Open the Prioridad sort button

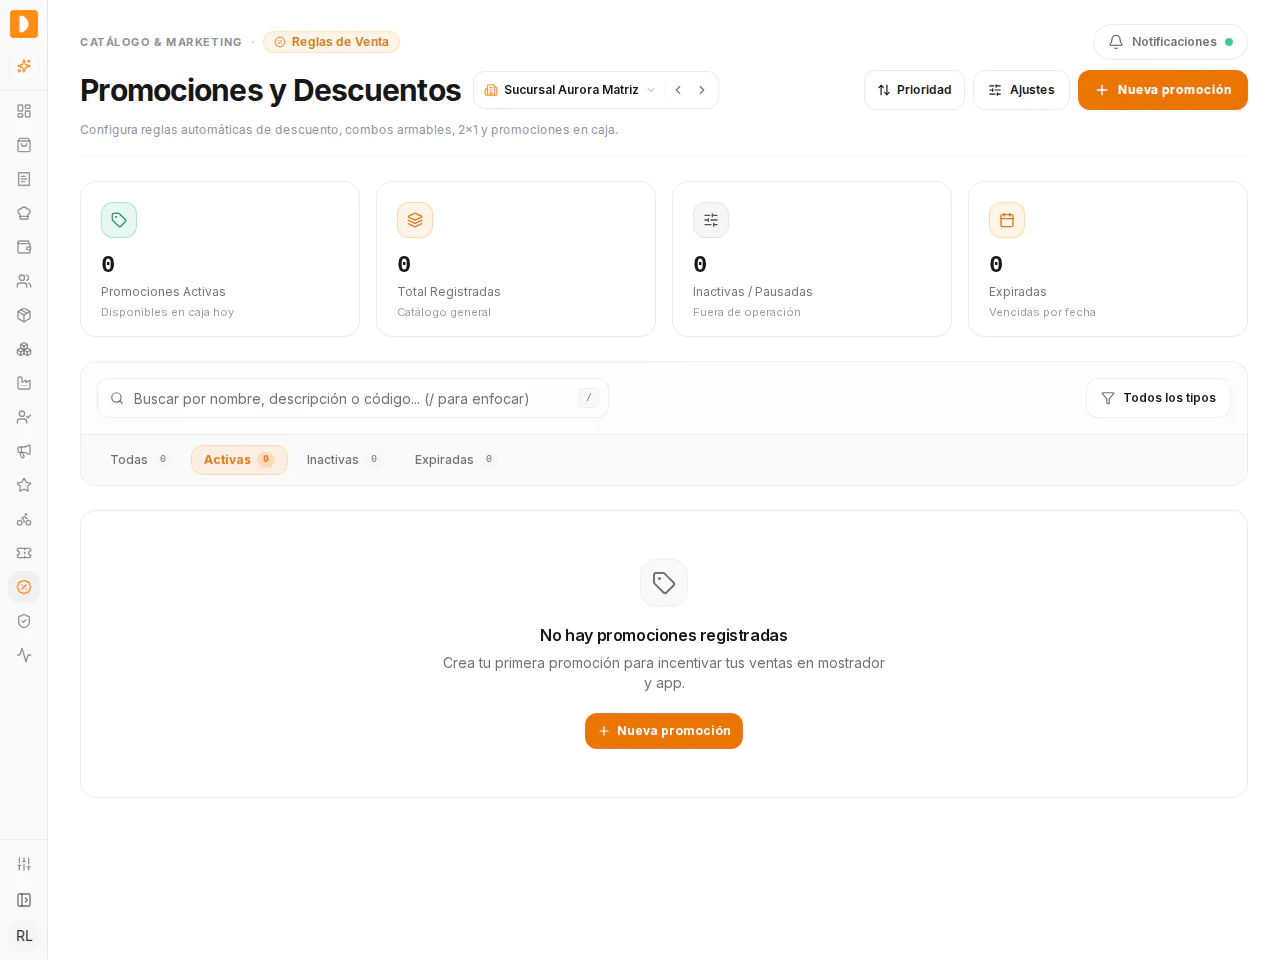tap(914, 90)
